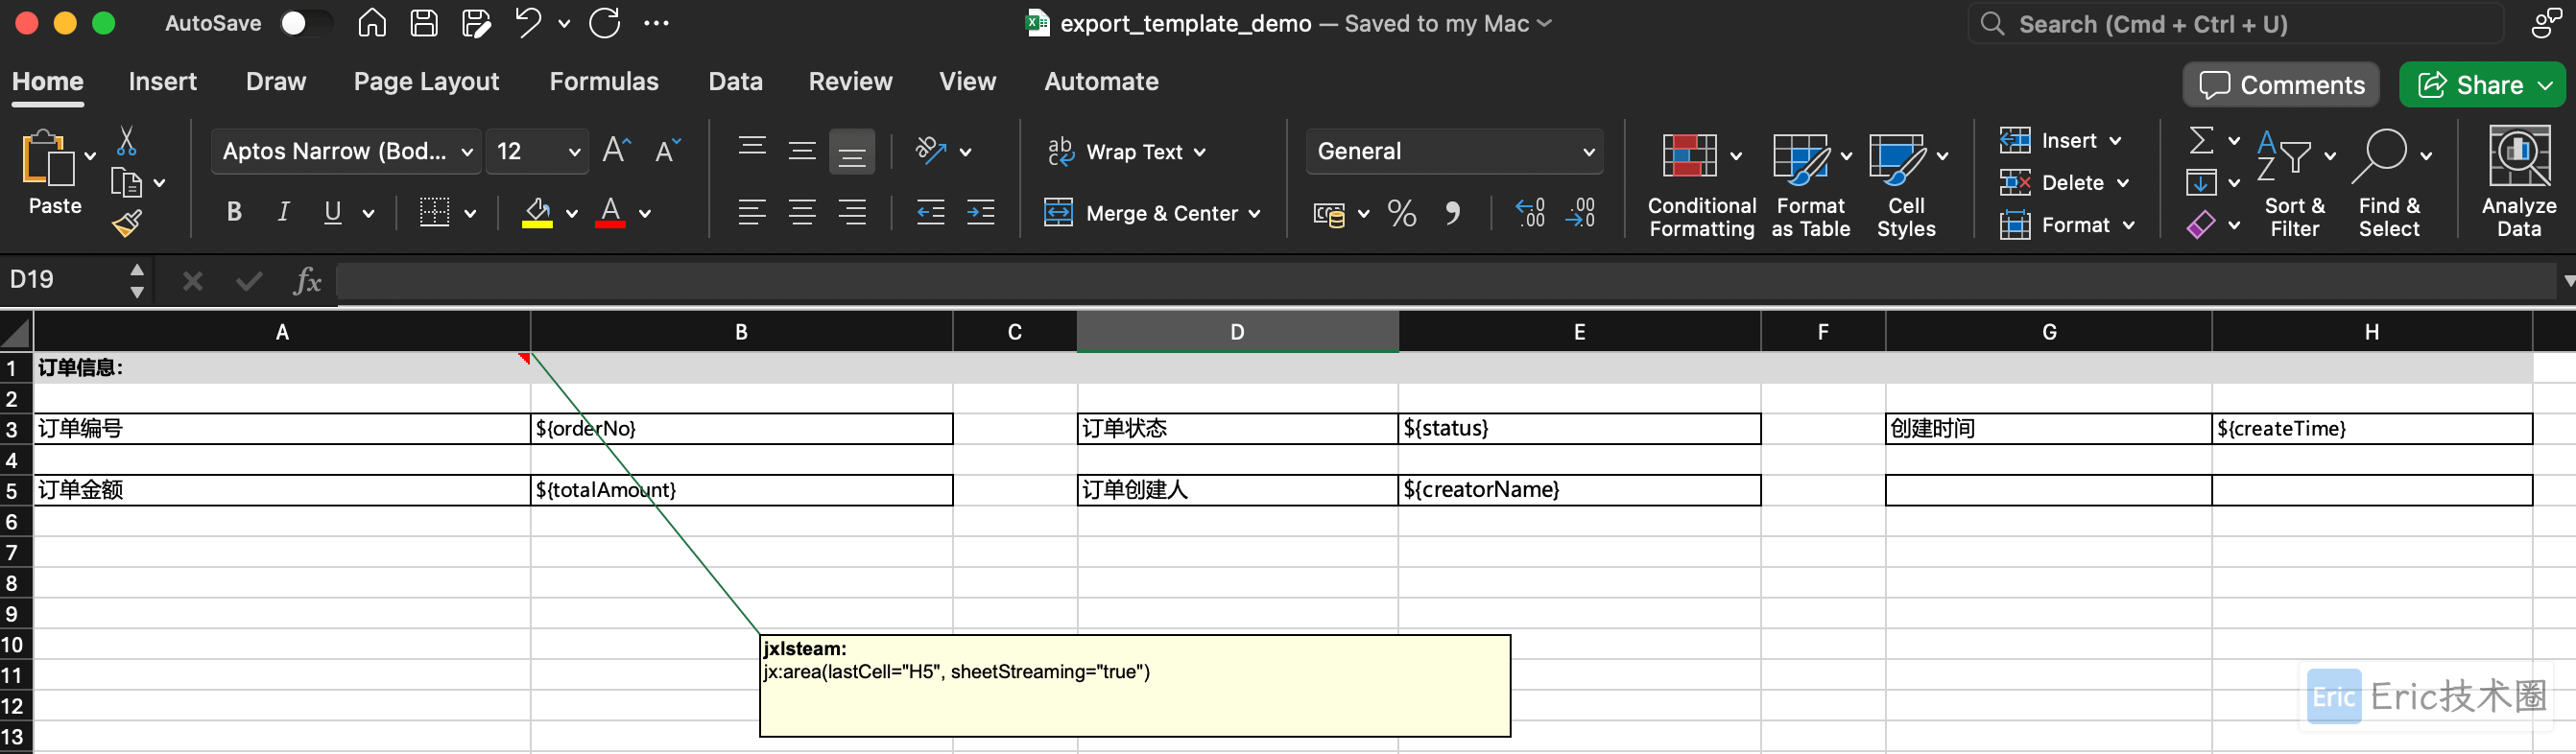The width and height of the screenshot is (2576, 754).
Task: Open the font size dropdown
Action: (574, 152)
